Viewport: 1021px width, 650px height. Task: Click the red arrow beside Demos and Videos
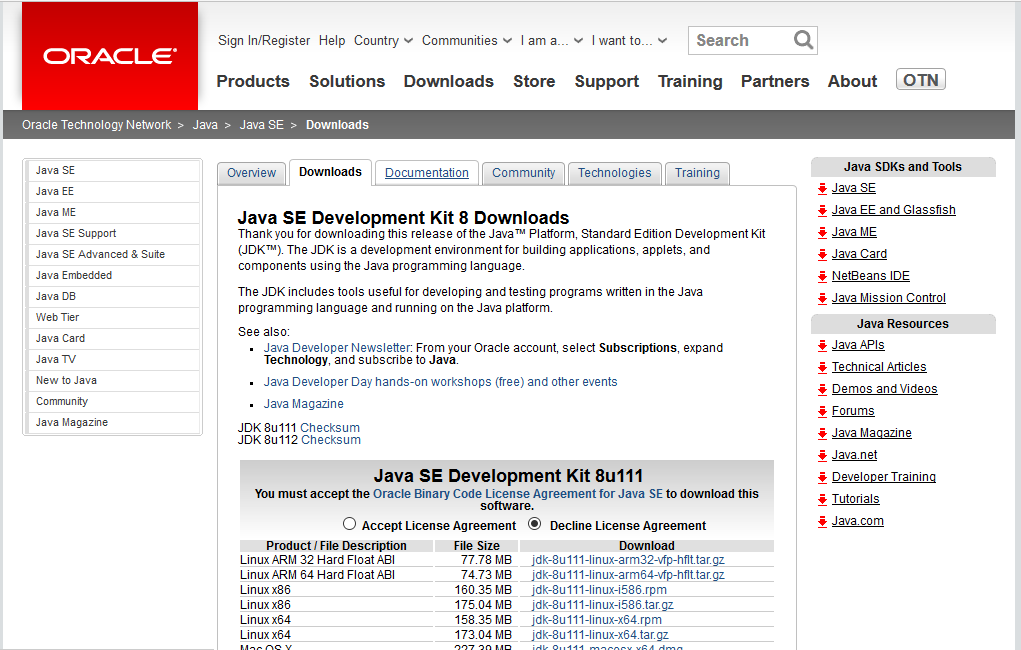(x=822, y=390)
